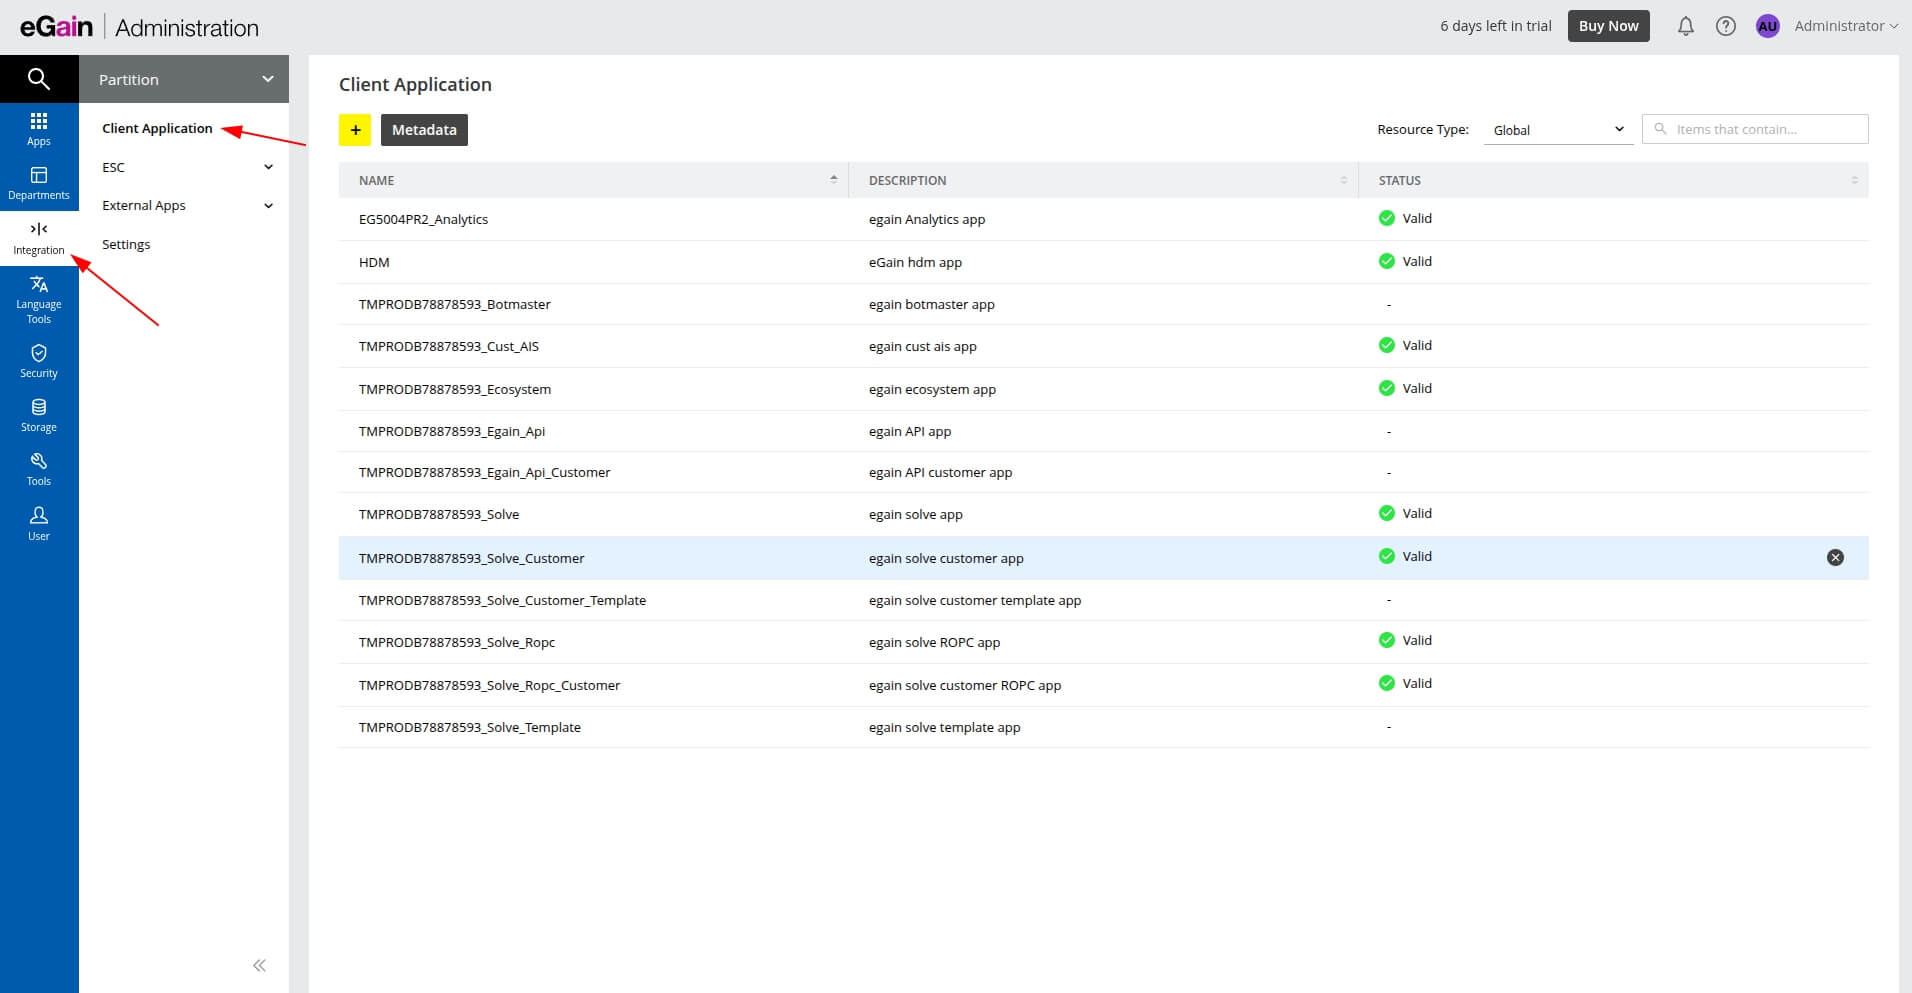Open the Metadata view
1912x993 pixels.
click(424, 129)
